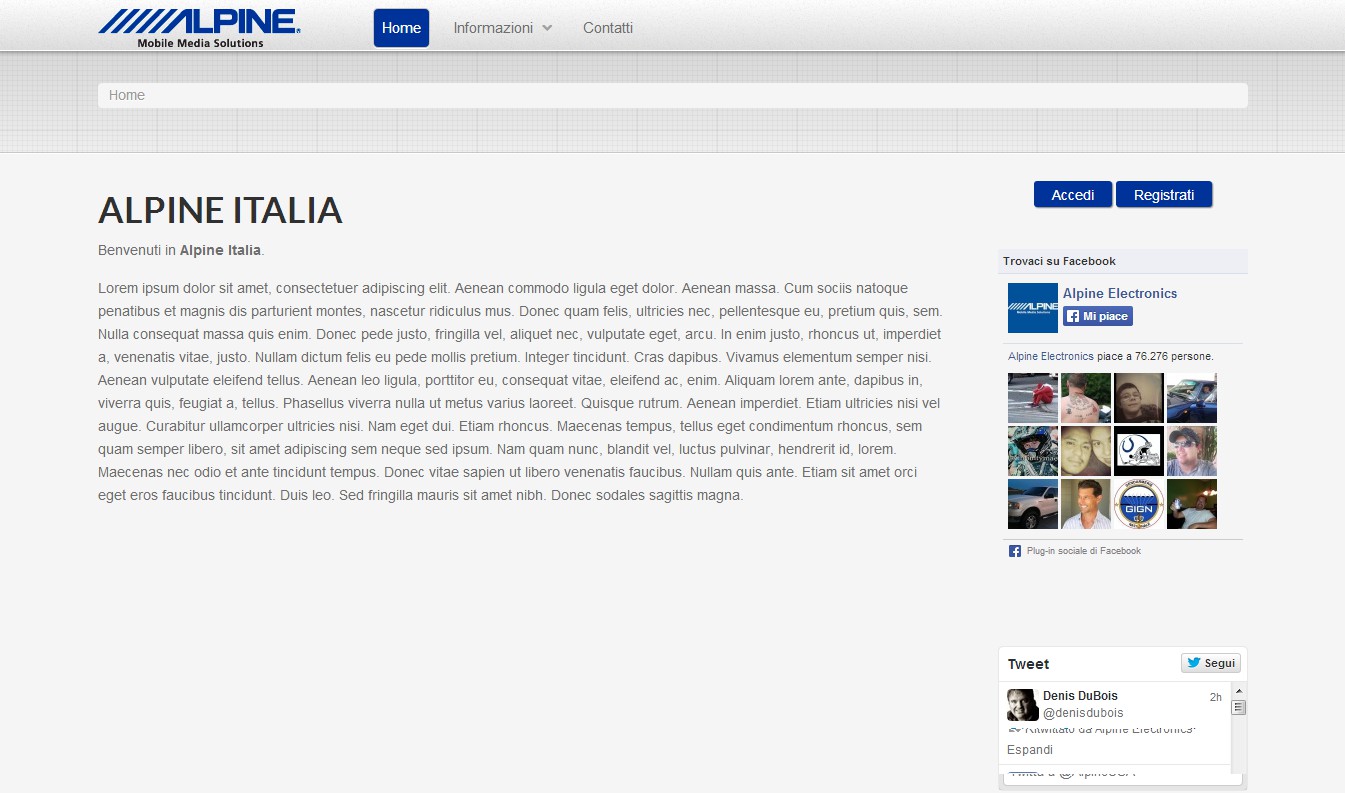Image resolution: width=1345 pixels, height=793 pixels.
Task: Click the tweet list scrollbar thumb
Action: pos(1238,707)
